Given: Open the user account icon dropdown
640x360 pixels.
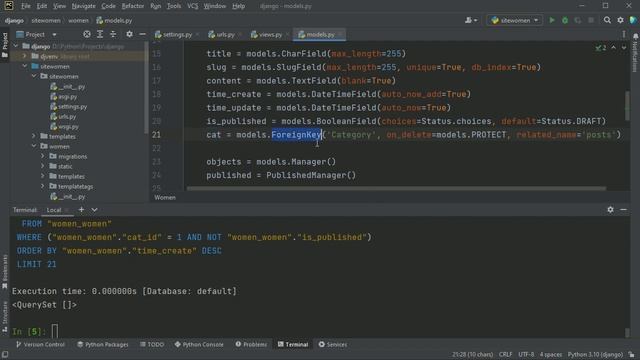Looking at the screenshot, I should (x=471, y=20).
